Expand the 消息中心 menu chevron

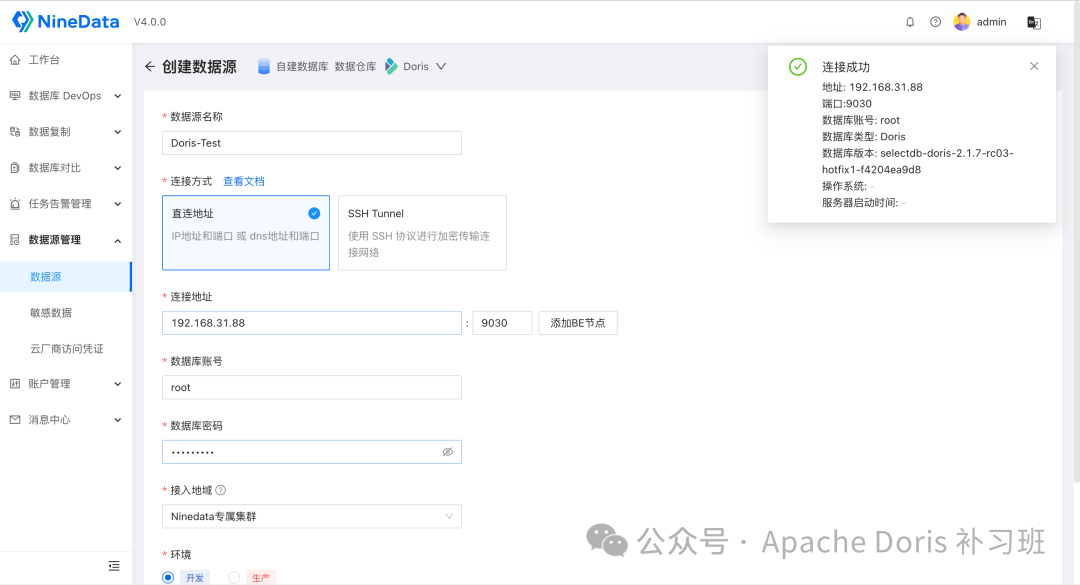(x=118, y=420)
